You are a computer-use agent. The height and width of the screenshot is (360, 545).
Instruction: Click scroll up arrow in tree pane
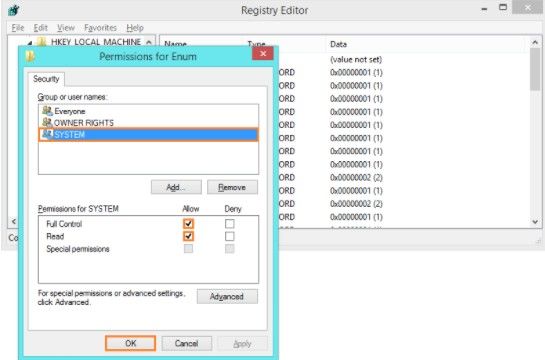tap(149, 42)
